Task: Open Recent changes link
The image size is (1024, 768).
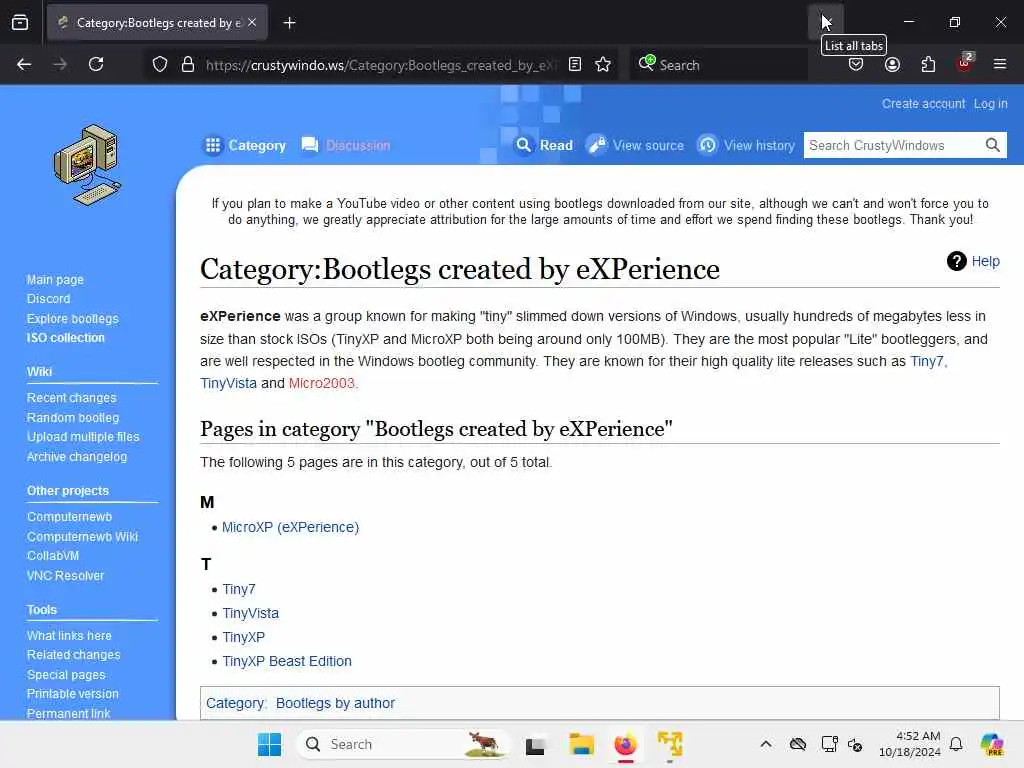Action: tap(71, 398)
